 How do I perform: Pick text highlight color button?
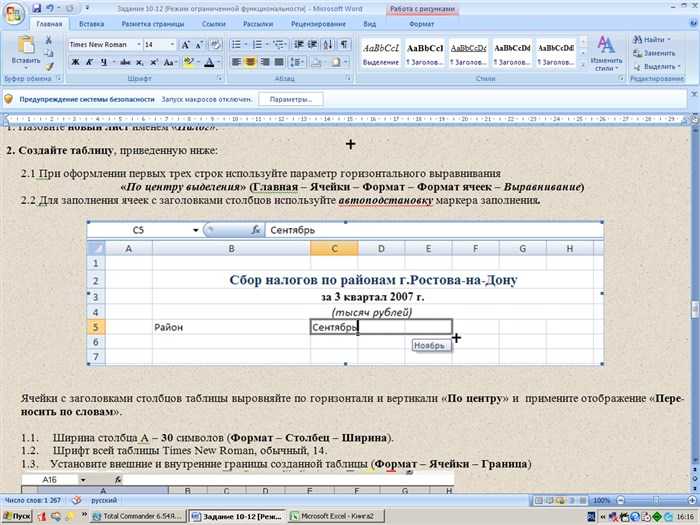tap(188, 62)
